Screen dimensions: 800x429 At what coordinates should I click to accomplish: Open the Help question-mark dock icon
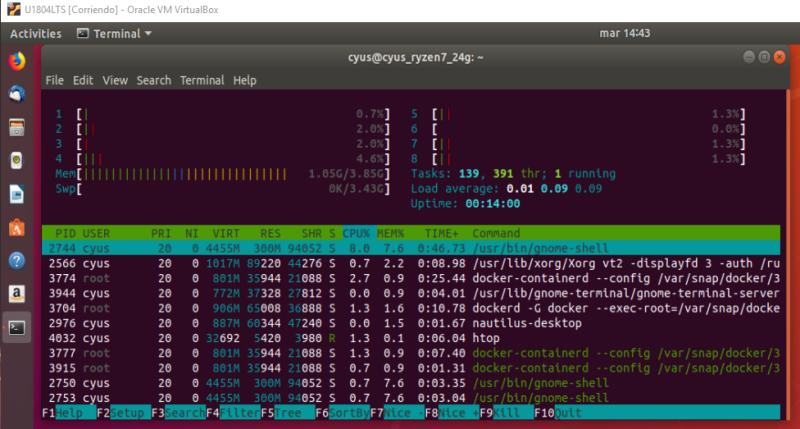click(x=17, y=261)
